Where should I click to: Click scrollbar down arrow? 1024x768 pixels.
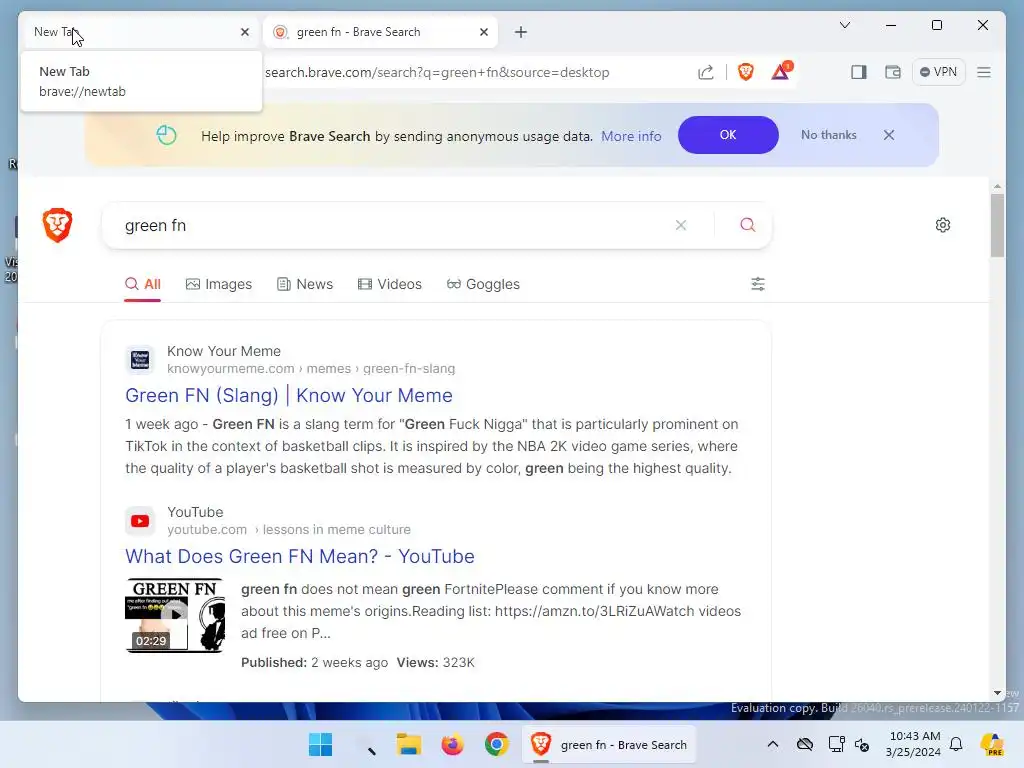[997, 693]
